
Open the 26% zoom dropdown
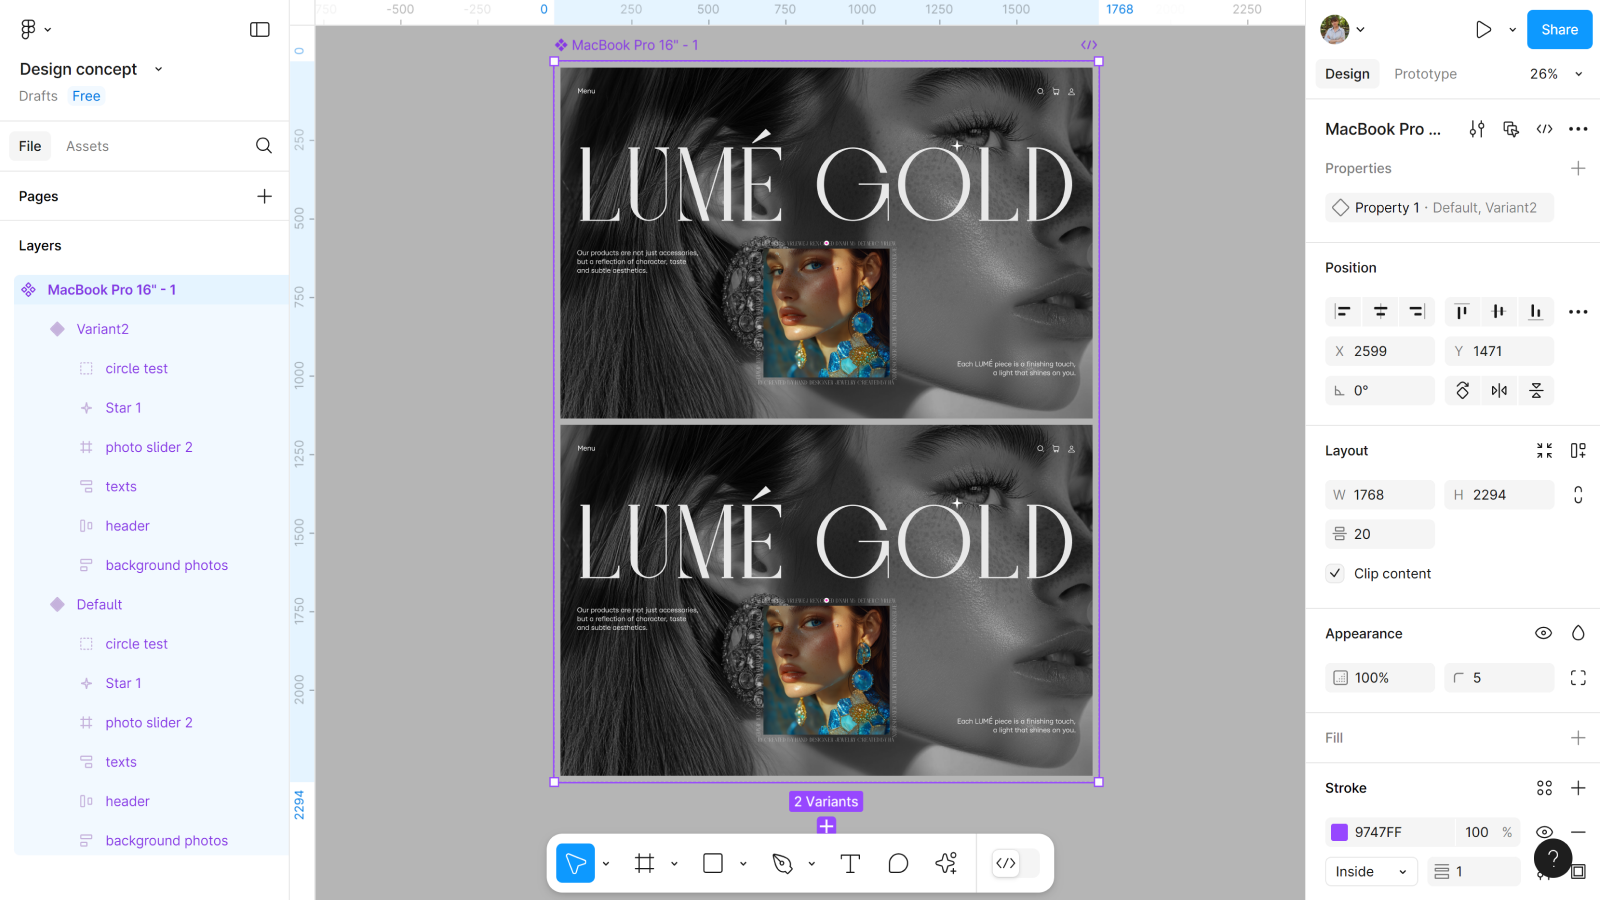(x=1556, y=74)
